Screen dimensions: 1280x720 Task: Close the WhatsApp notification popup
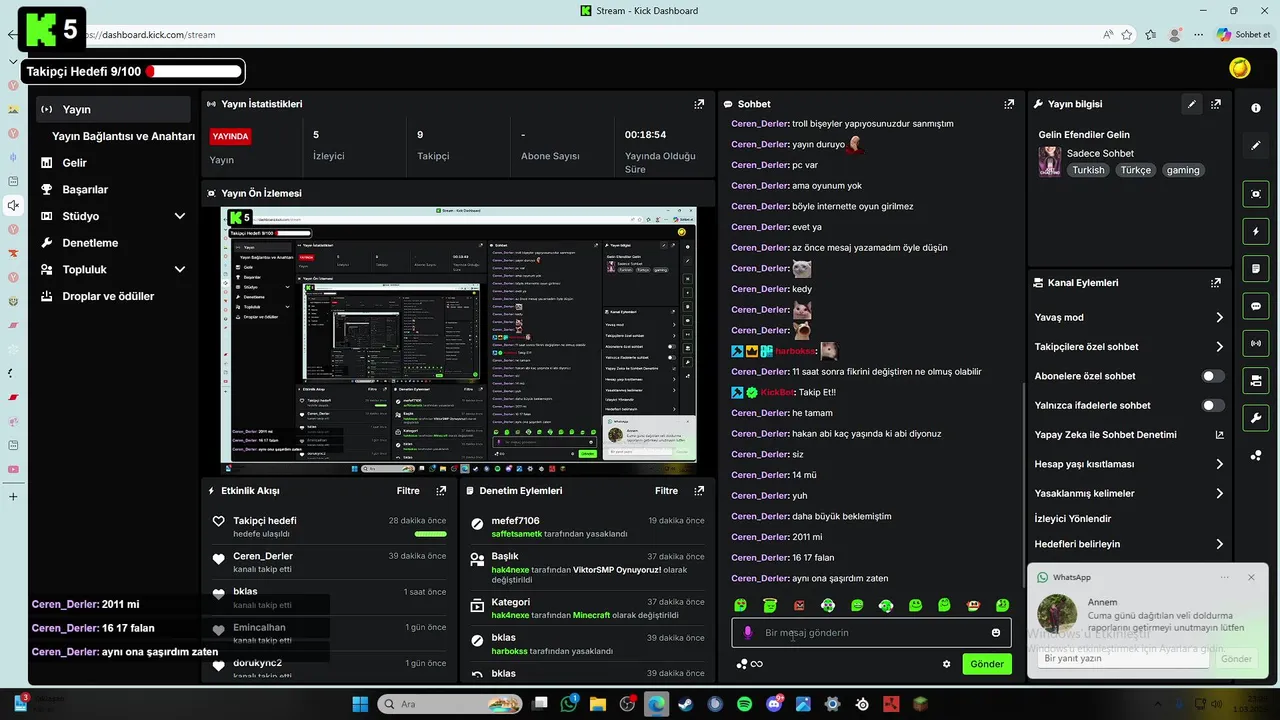(x=1251, y=577)
